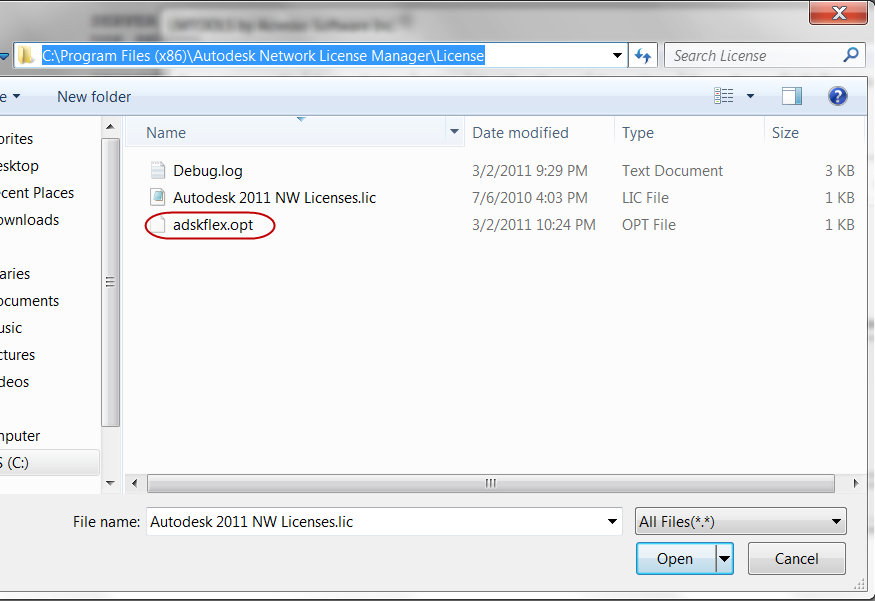This screenshot has height=601, width=875.
Task: Click the OPT File type cell
Action: 648,225
